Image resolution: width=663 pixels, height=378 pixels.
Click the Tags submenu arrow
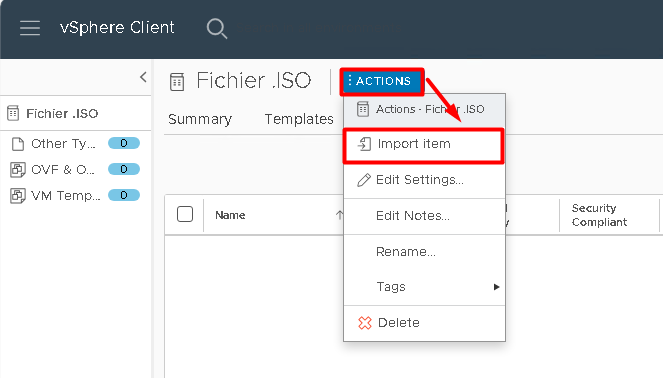[x=496, y=287]
